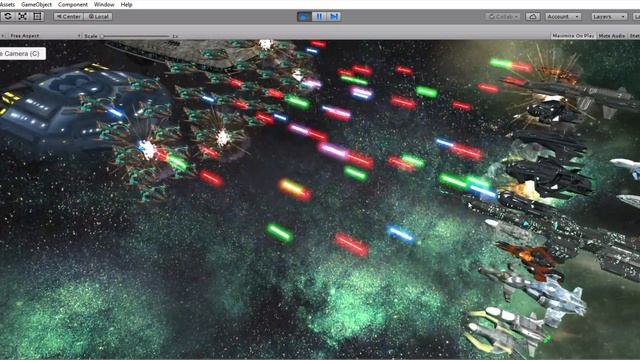This screenshot has height=360, width=640.
Task: Advance one frame with the Step button
Action: (334, 17)
